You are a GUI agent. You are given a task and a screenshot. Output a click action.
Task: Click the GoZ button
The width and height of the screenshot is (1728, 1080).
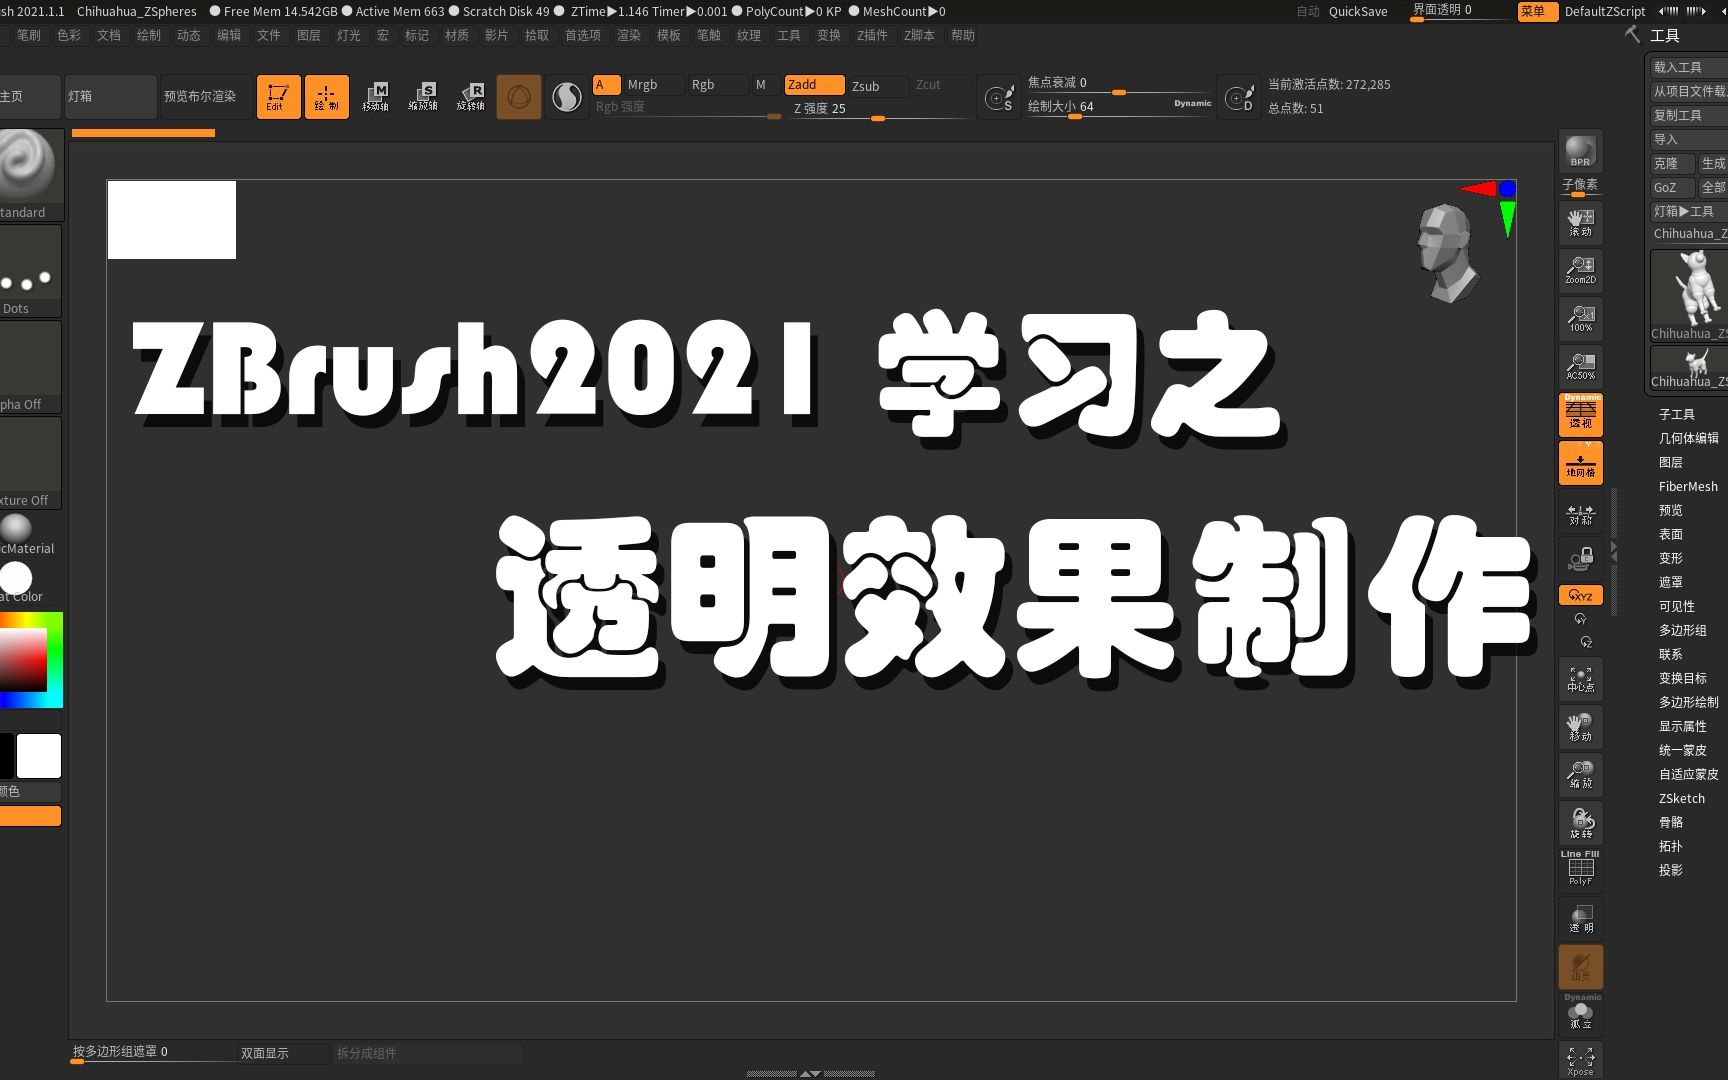pos(1671,187)
